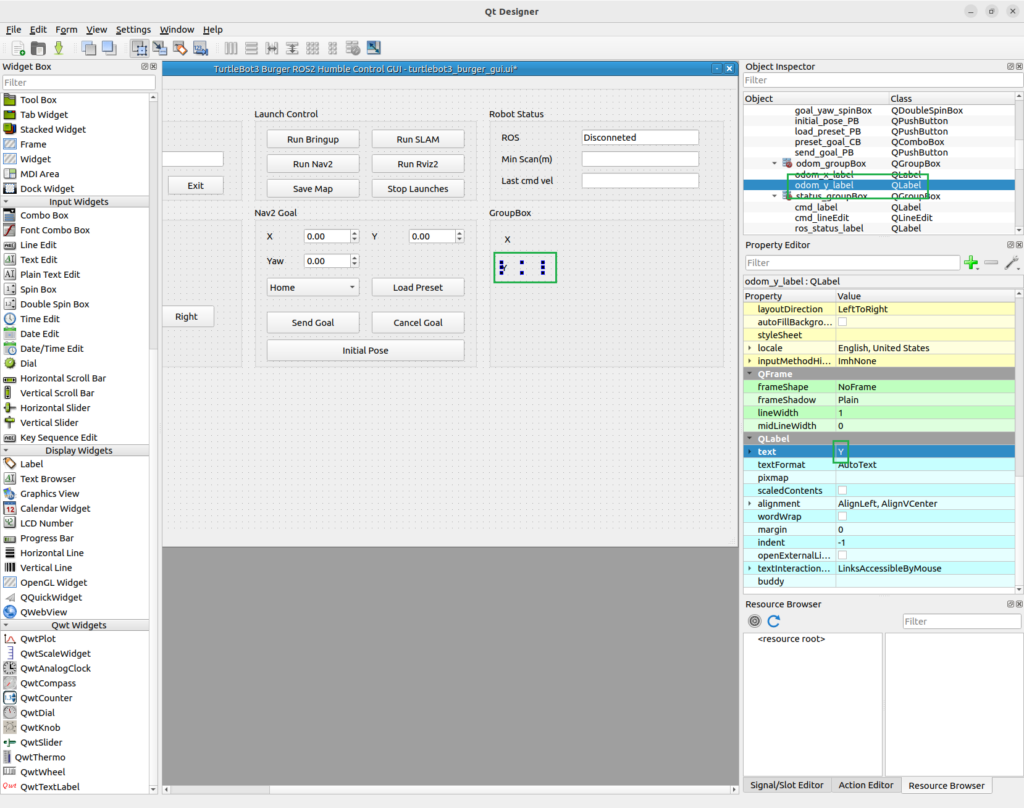This screenshot has height=808, width=1024.
Task: Click the Object Inspector filter field
Action: (x=882, y=80)
